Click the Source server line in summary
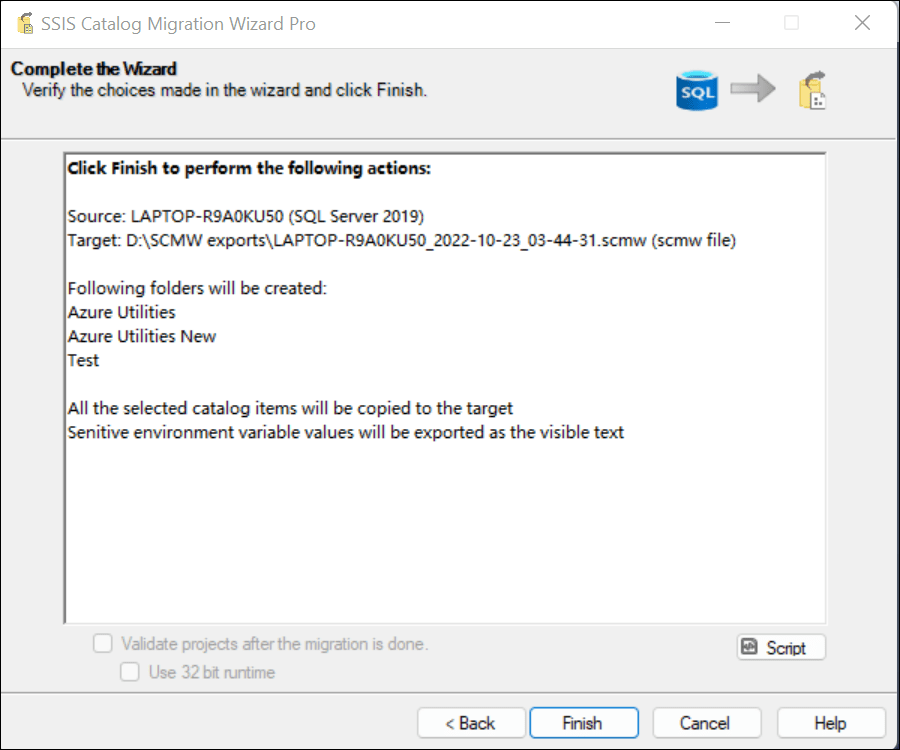The height and width of the screenshot is (750, 900). coord(246,216)
